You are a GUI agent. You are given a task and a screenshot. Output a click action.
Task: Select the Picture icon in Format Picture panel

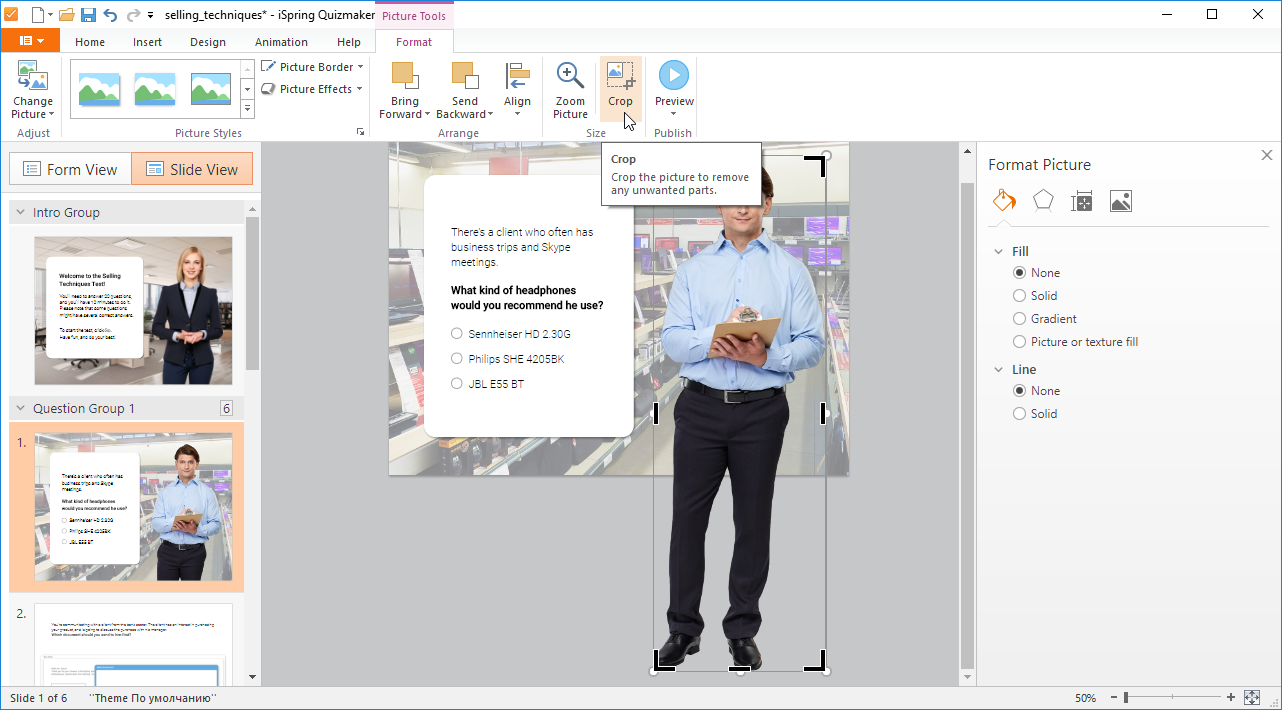(x=1120, y=200)
